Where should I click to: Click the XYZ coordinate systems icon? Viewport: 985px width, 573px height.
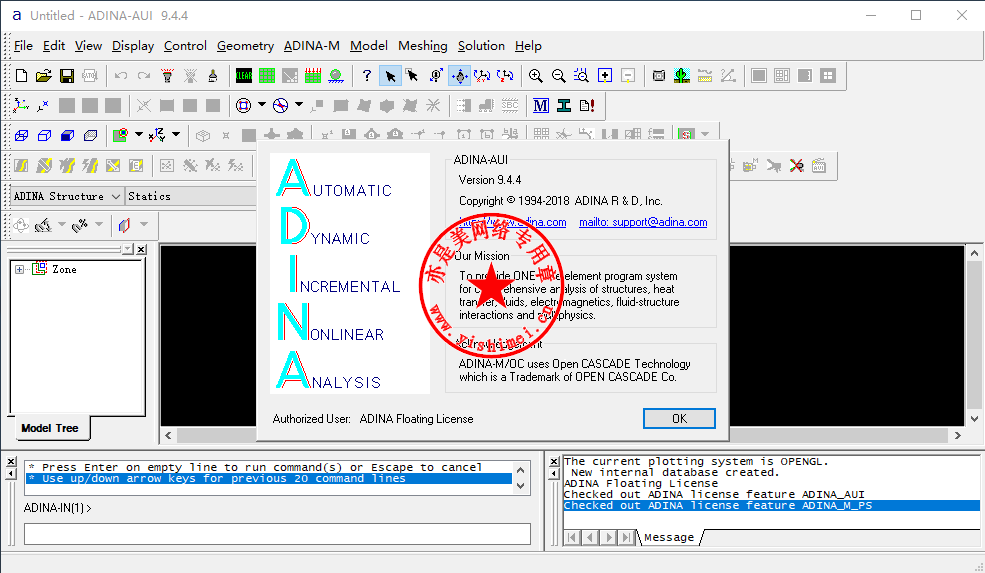coord(21,106)
